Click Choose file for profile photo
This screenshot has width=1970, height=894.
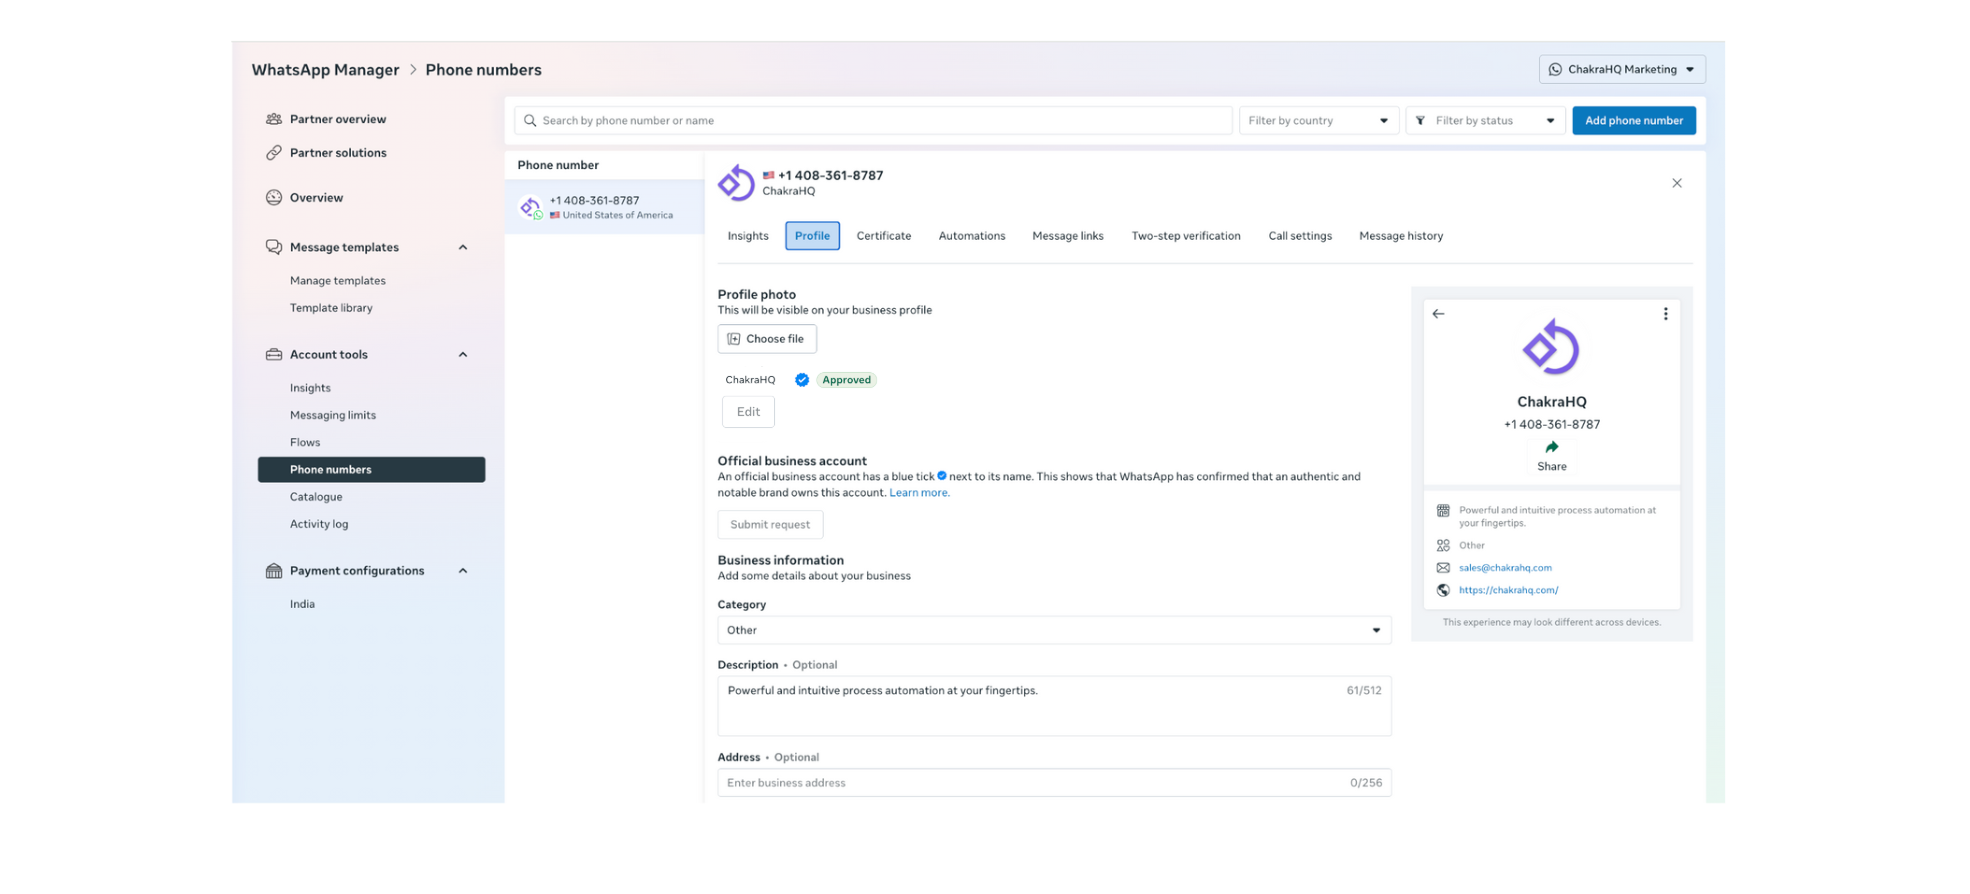[767, 339]
